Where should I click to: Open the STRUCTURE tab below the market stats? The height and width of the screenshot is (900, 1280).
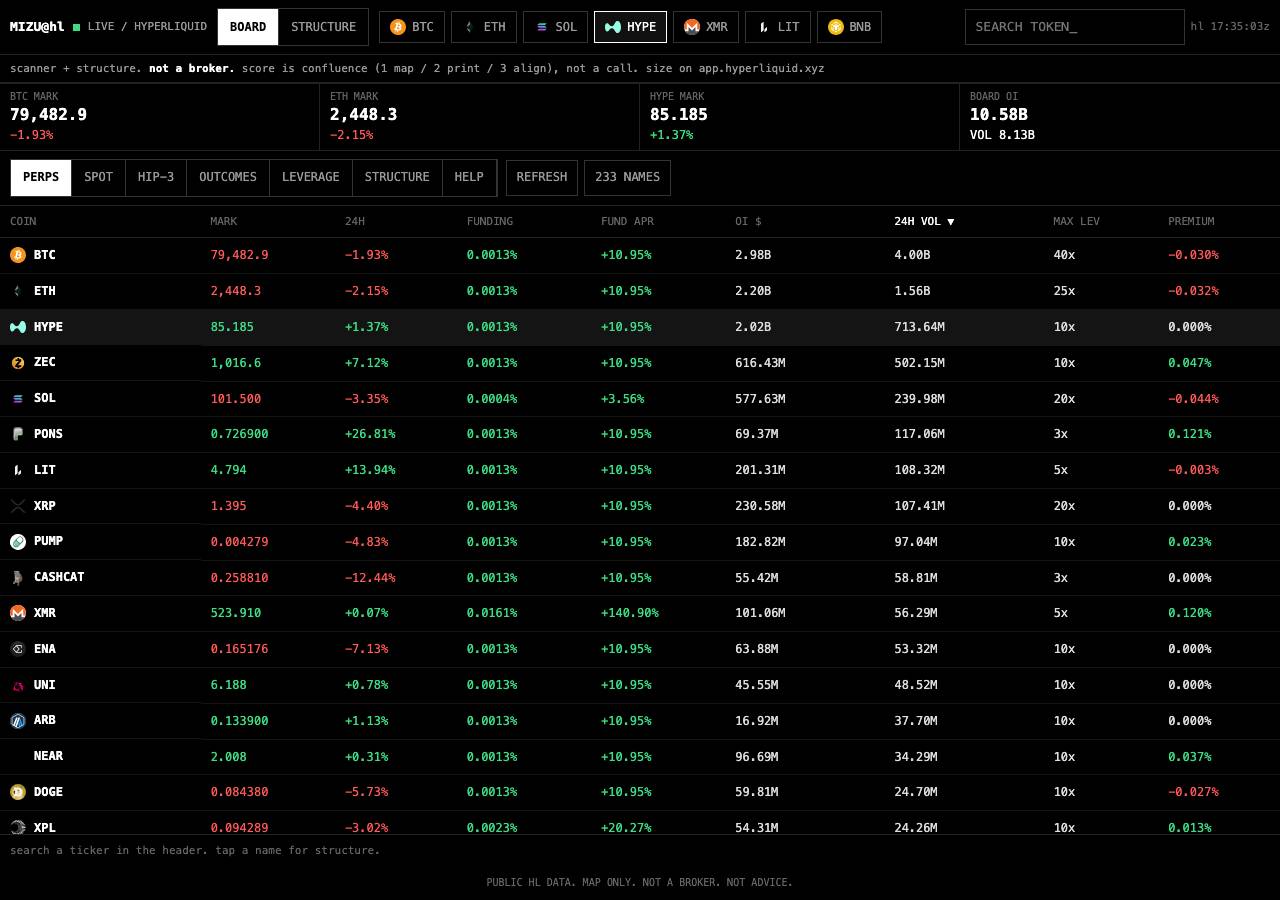(397, 177)
